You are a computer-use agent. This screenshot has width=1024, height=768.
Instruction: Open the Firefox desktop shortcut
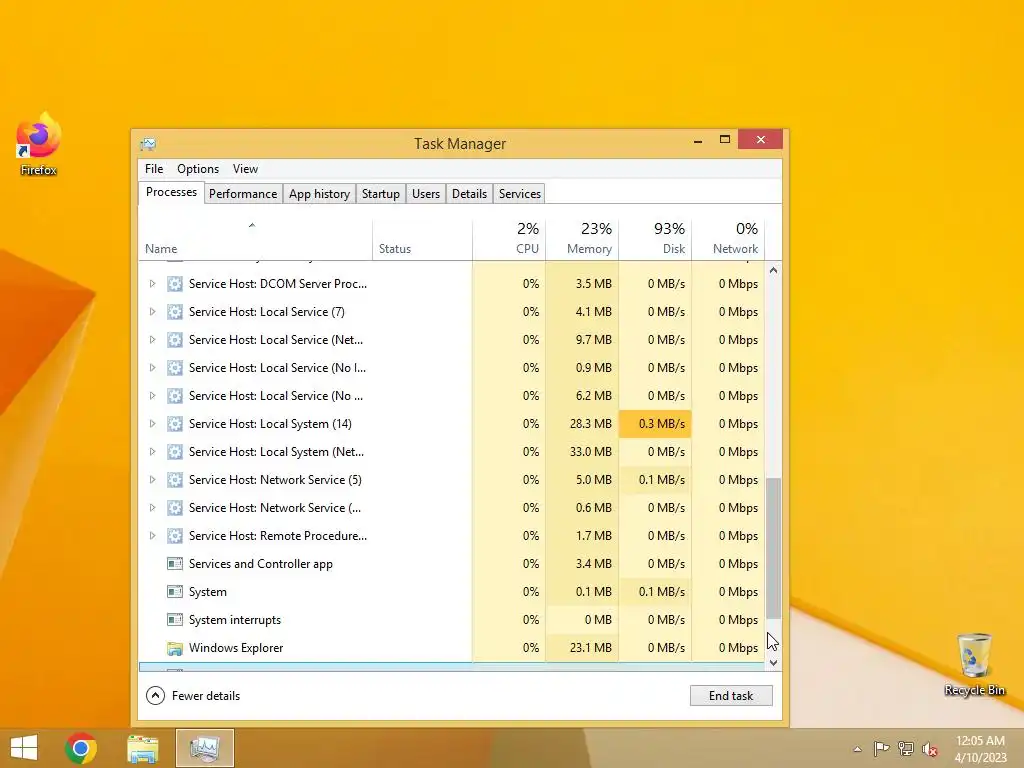tap(39, 144)
